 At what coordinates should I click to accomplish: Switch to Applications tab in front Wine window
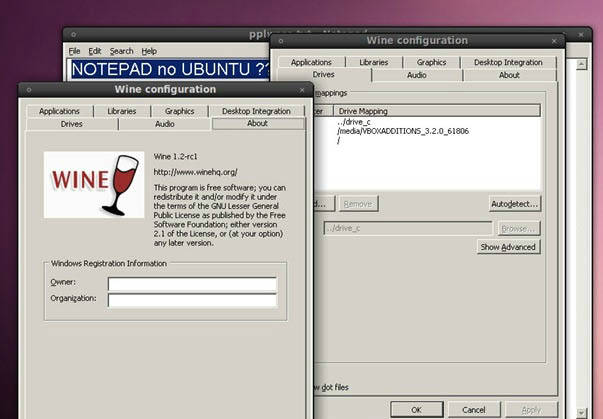click(59, 111)
